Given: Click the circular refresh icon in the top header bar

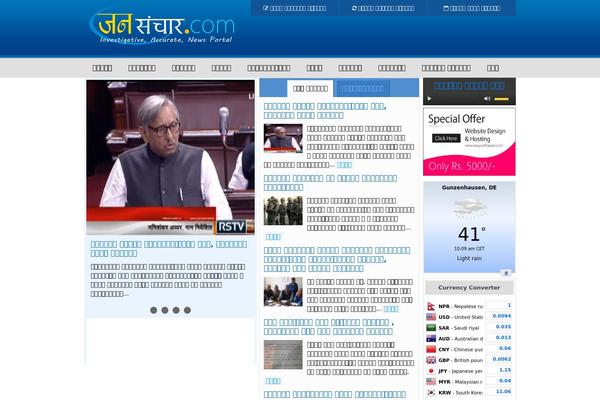Looking at the screenshot, I should (354, 8).
